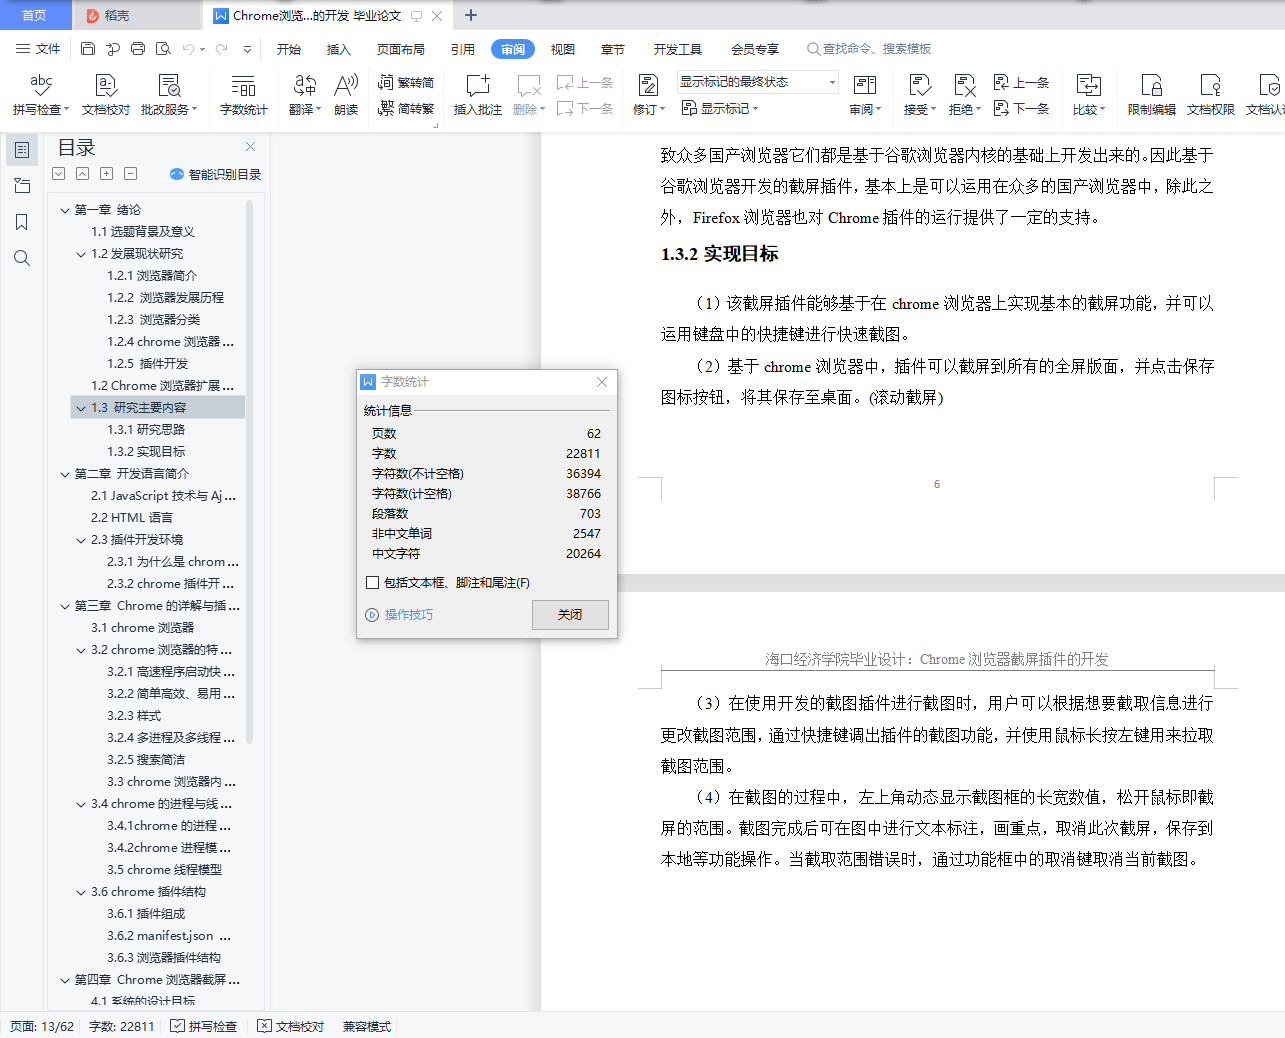Image resolution: width=1285 pixels, height=1038 pixels.
Task: Switch to the 视图 ribbon tab
Action: tap(563, 49)
